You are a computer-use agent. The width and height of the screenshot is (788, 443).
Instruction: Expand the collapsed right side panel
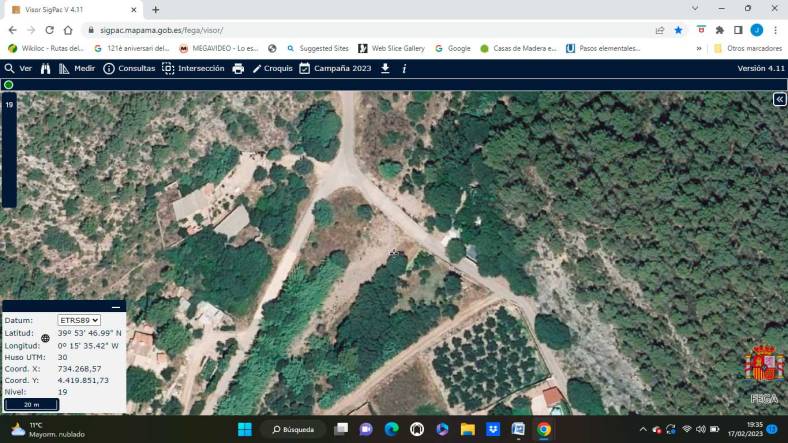779,99
